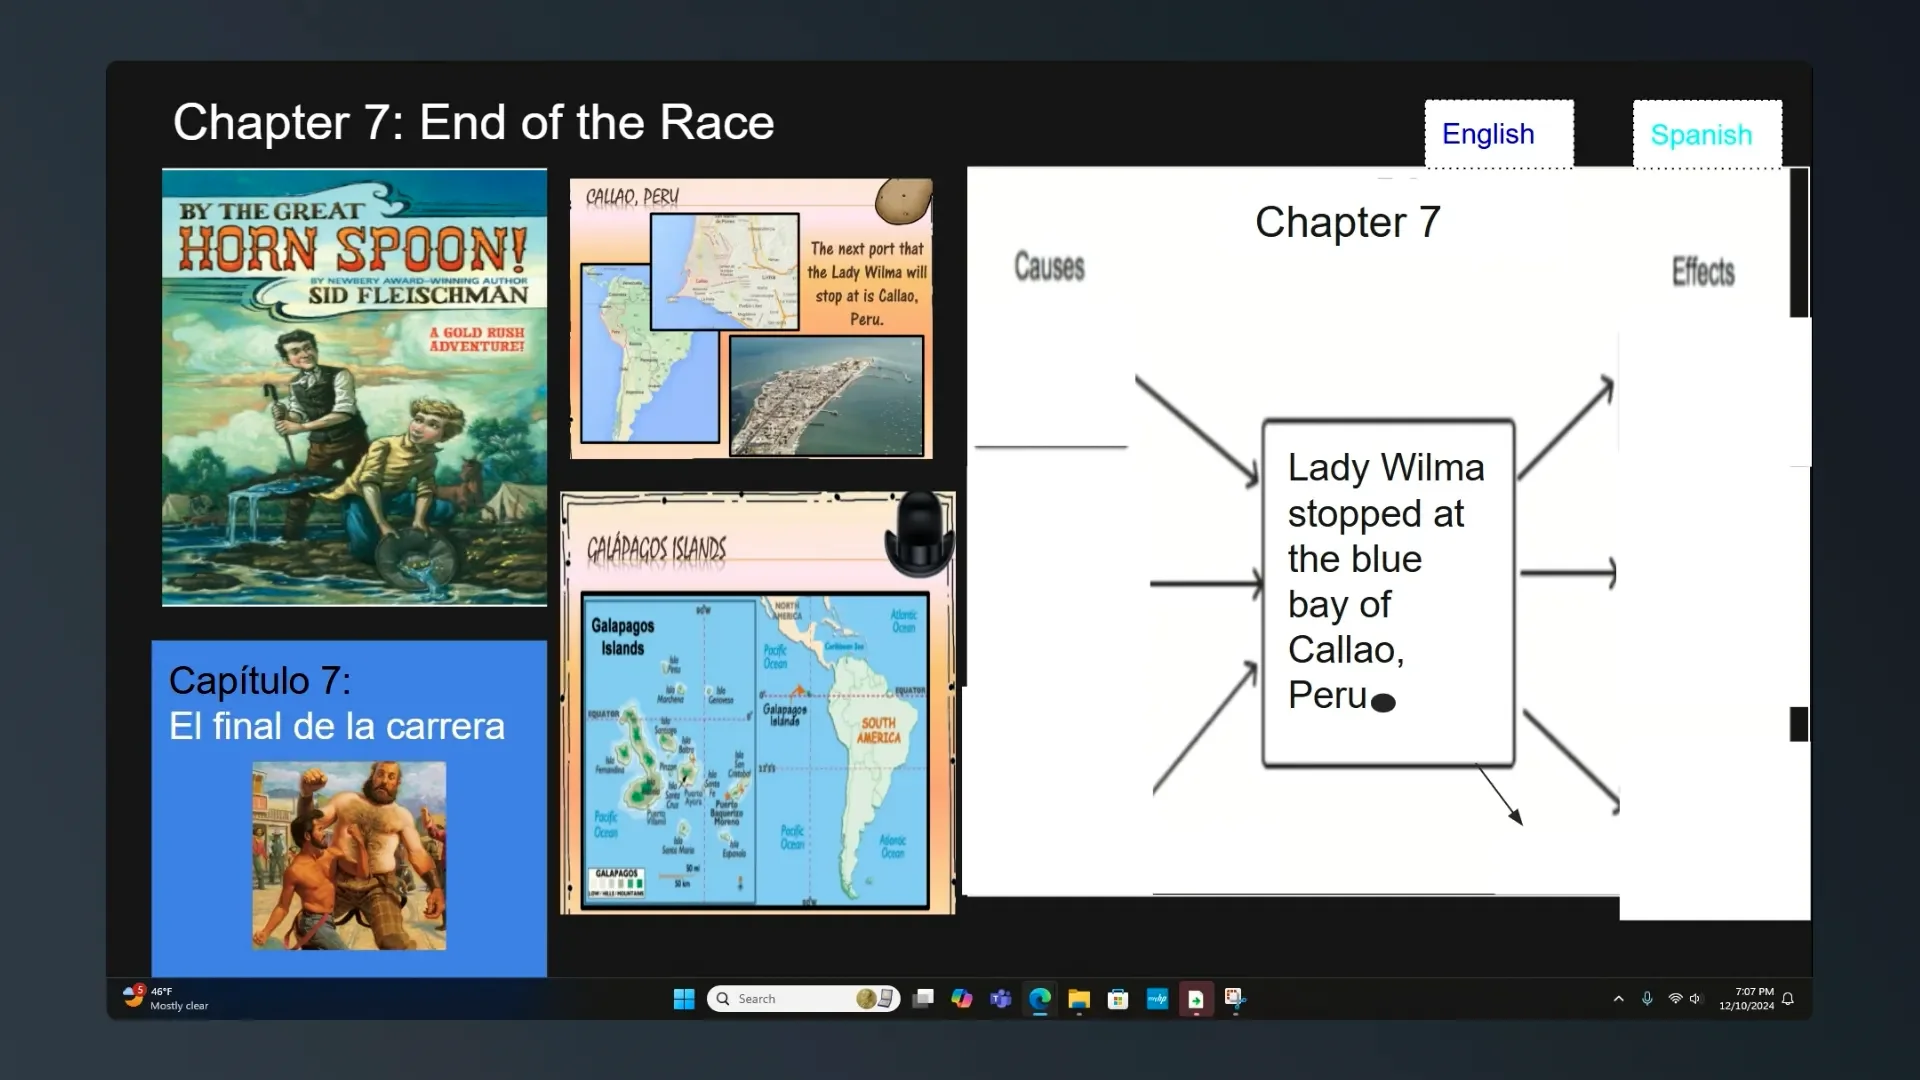Click the "Effects" label
Screen dimensions: 1920x1080
pyautogui.click(x=1703, y=271)
